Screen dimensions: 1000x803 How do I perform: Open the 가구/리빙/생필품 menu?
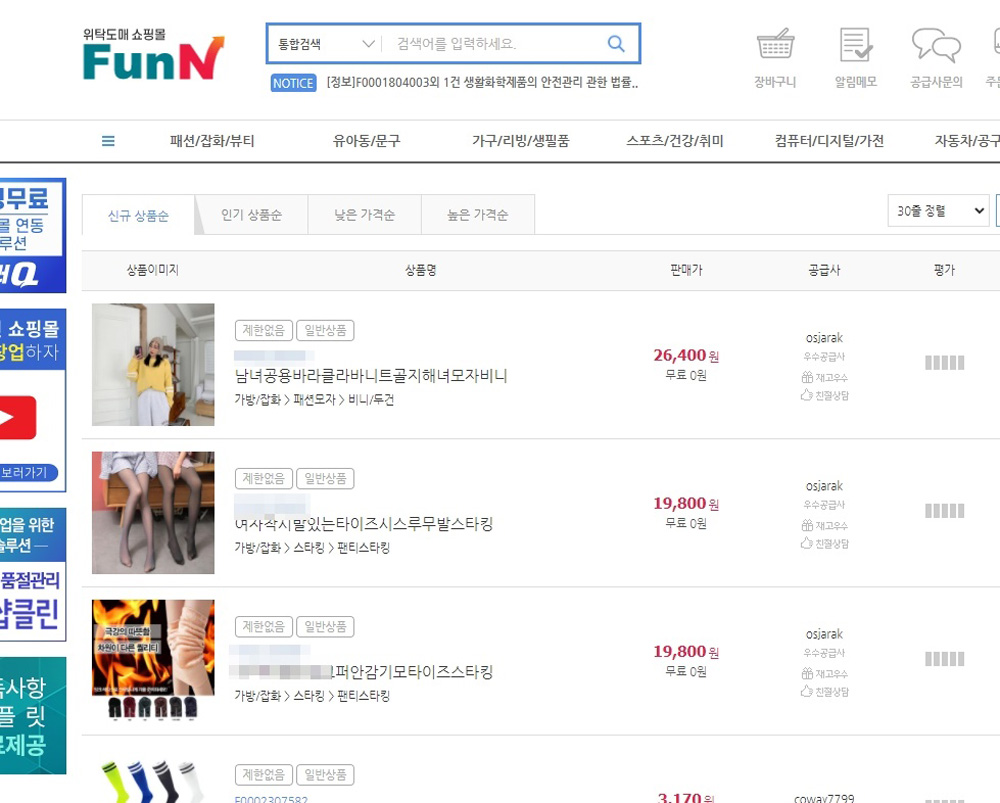pos(520,141)
